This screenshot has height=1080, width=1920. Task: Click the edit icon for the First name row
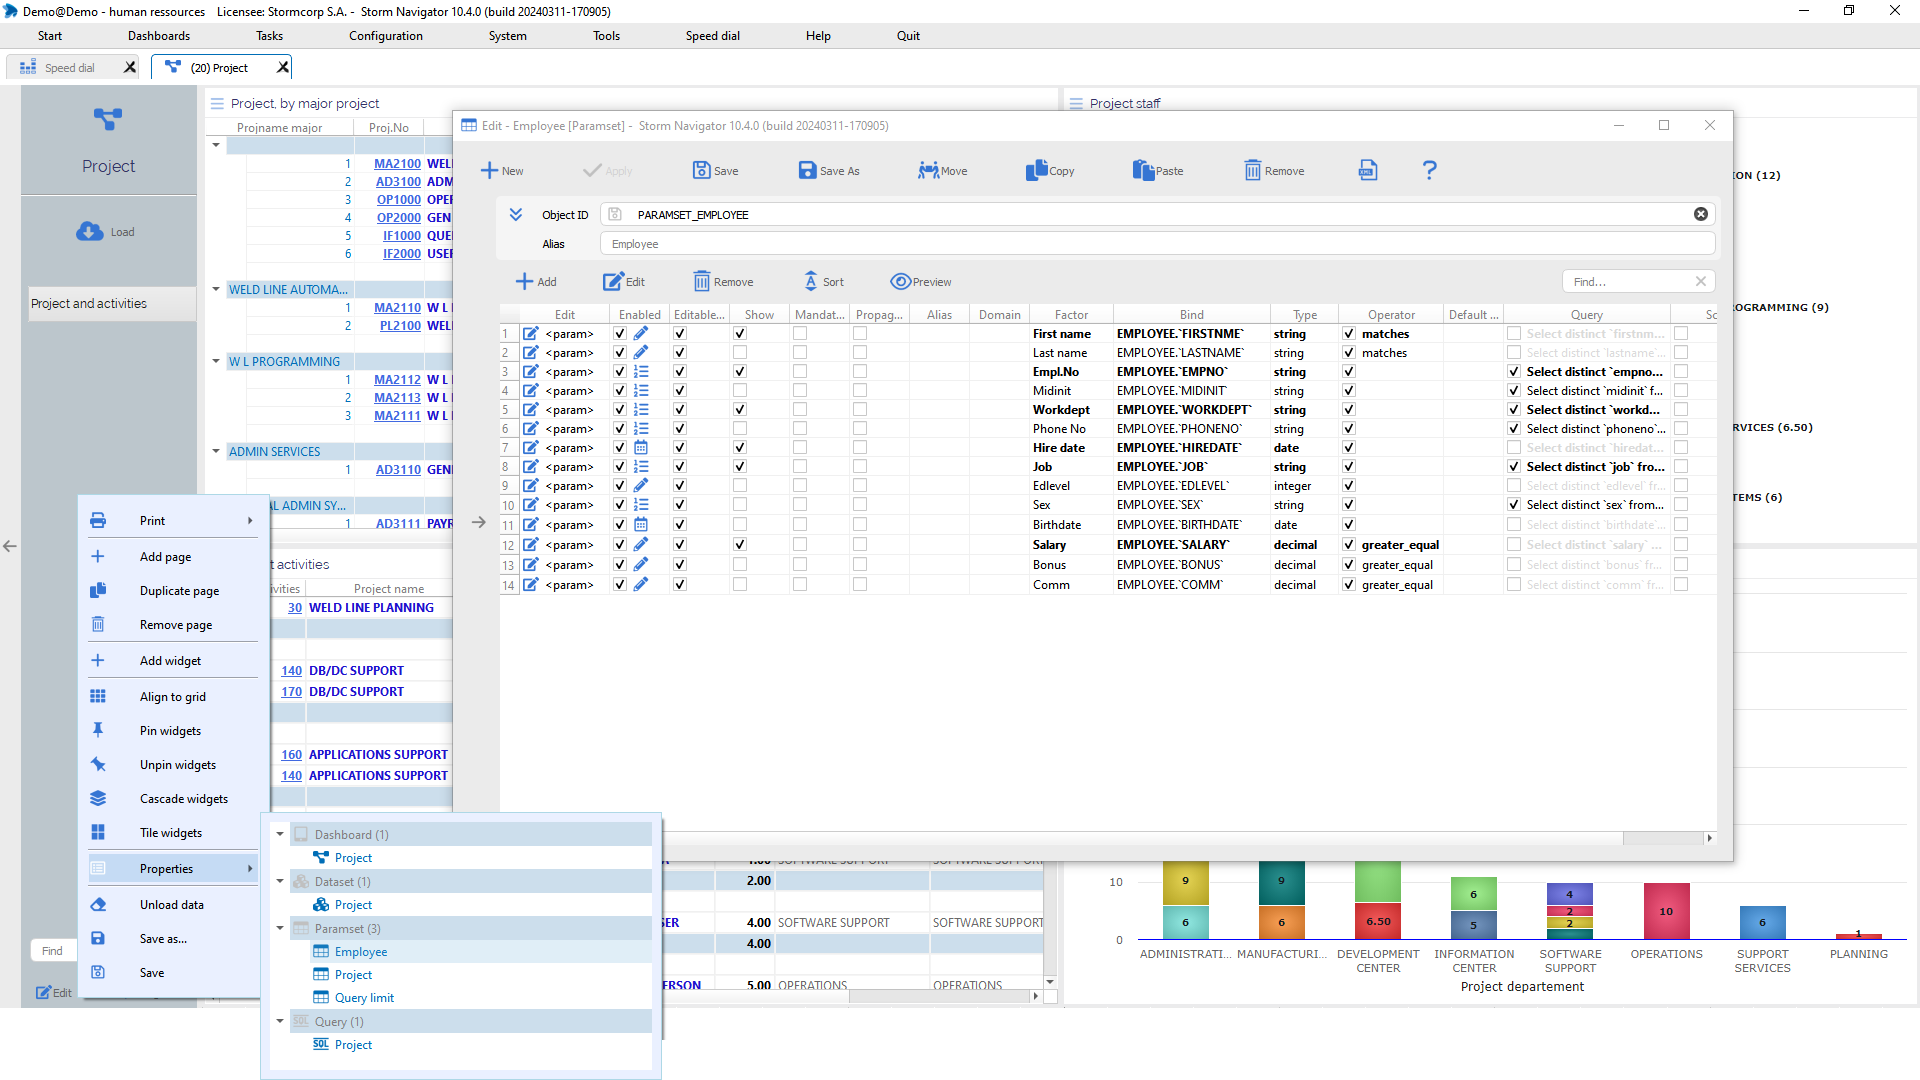tap(531, 334)
